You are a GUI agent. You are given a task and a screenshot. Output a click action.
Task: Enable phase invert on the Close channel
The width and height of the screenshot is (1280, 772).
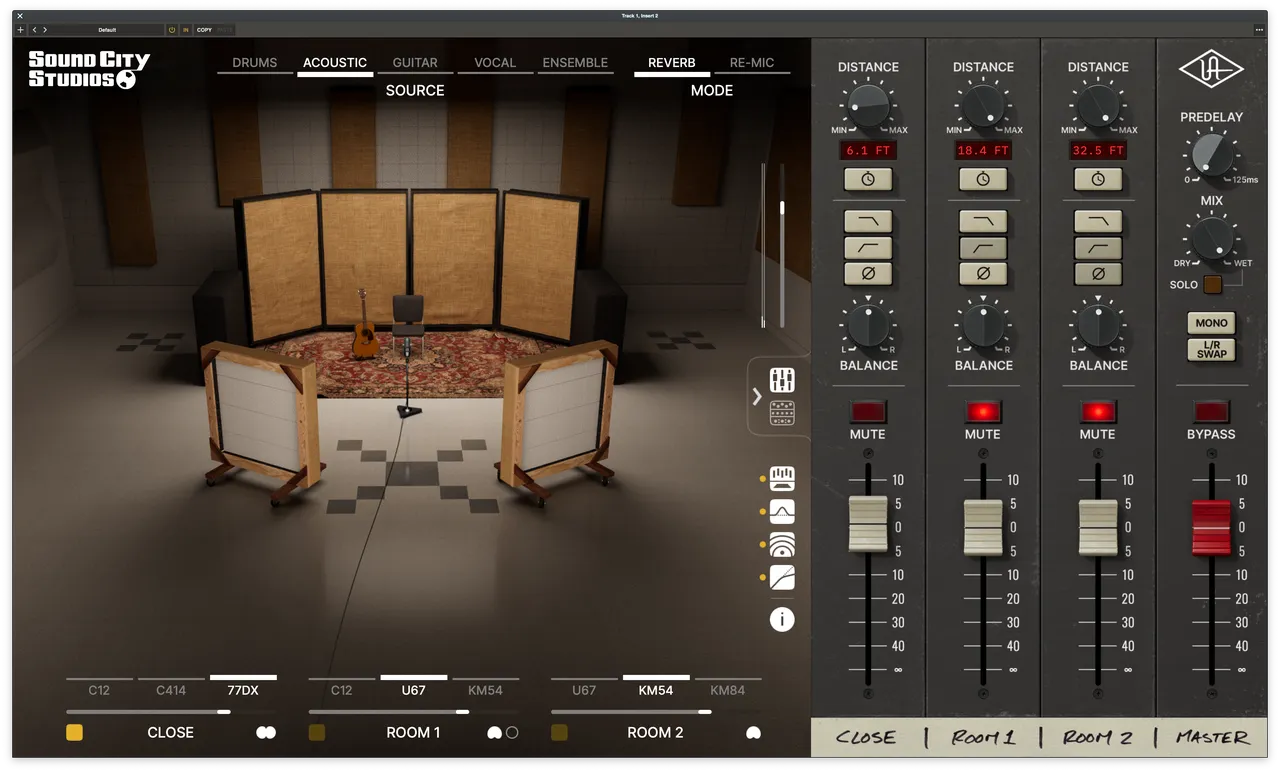868,273
